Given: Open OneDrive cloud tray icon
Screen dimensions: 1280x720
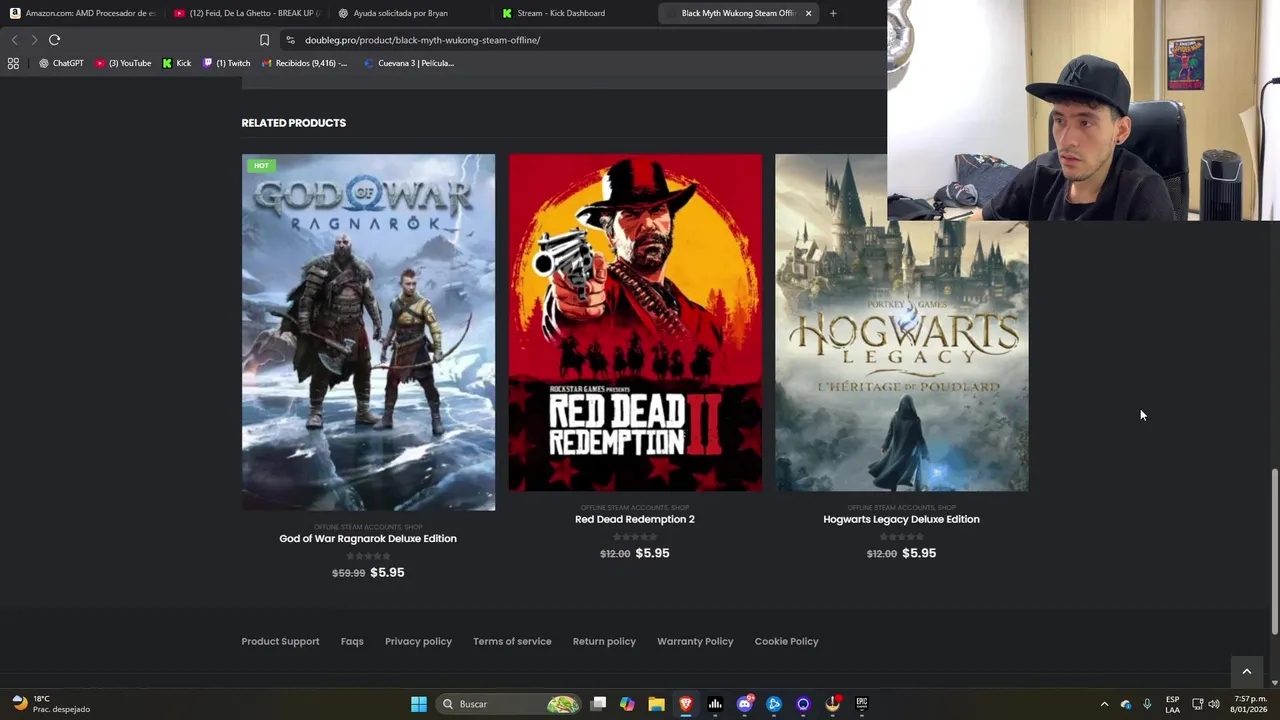Looking at the screenshot, I should point(1126,704).
